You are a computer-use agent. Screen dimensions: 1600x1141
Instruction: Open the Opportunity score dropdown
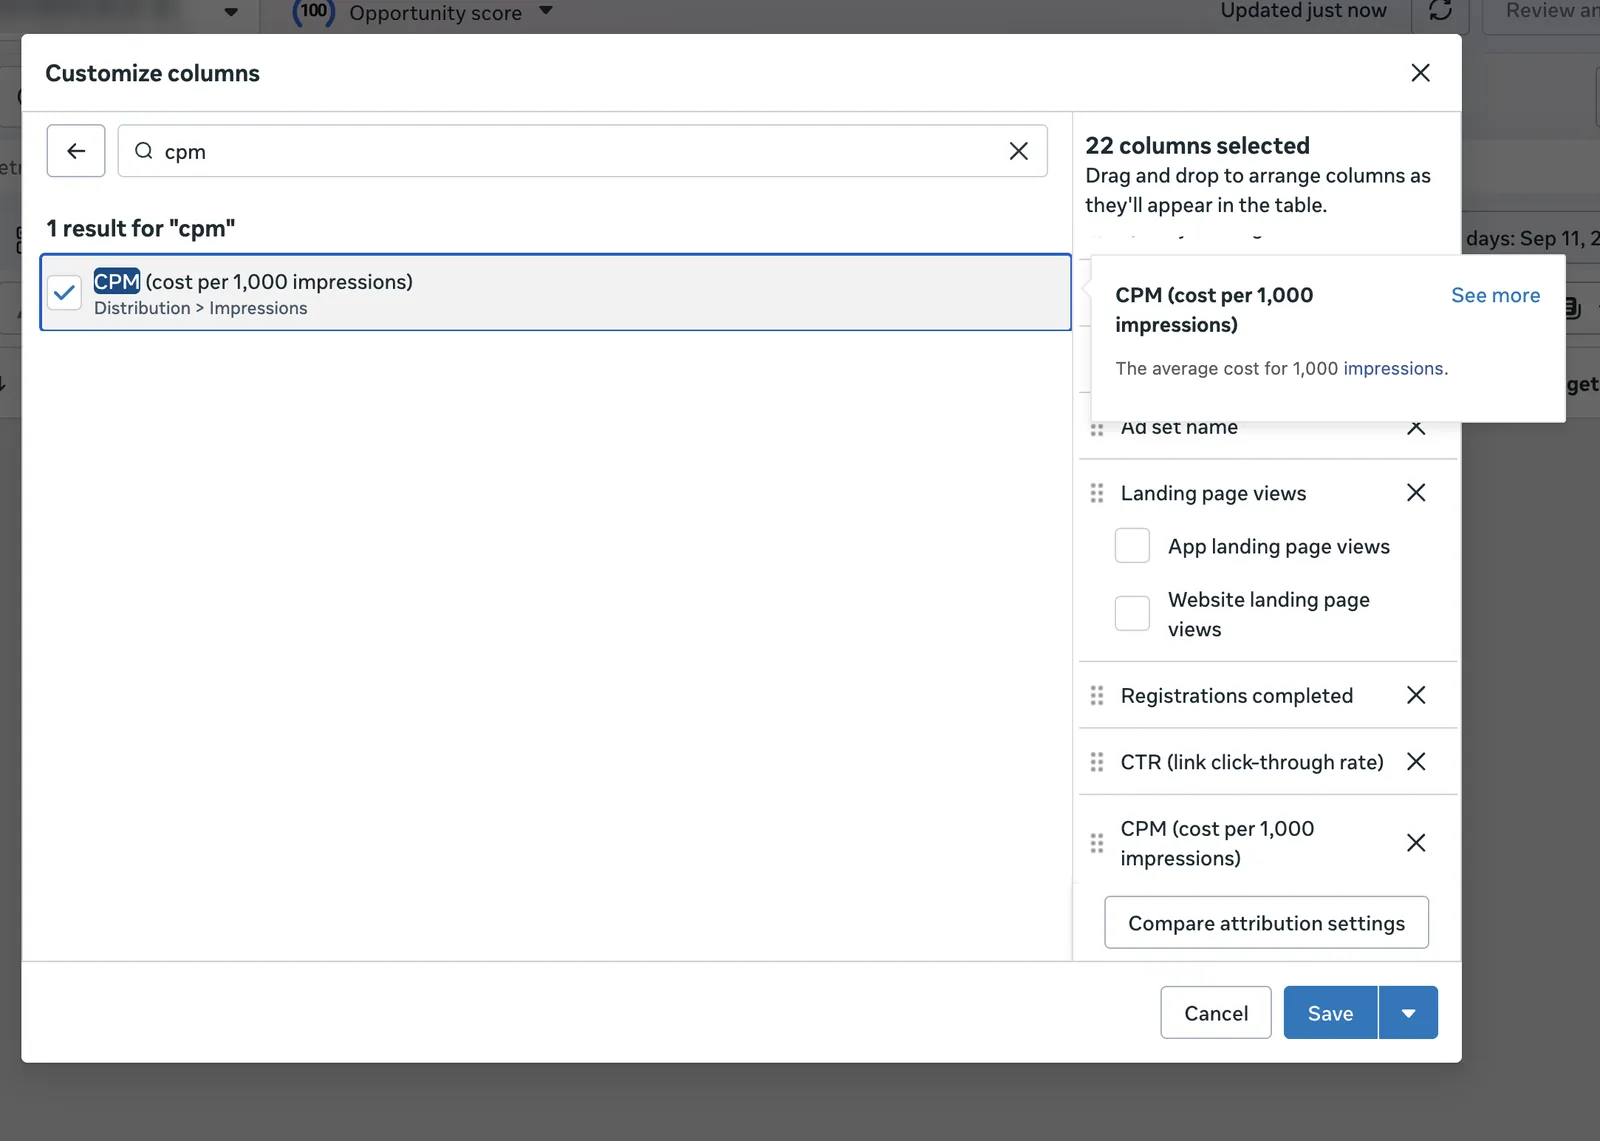point(546,11)
